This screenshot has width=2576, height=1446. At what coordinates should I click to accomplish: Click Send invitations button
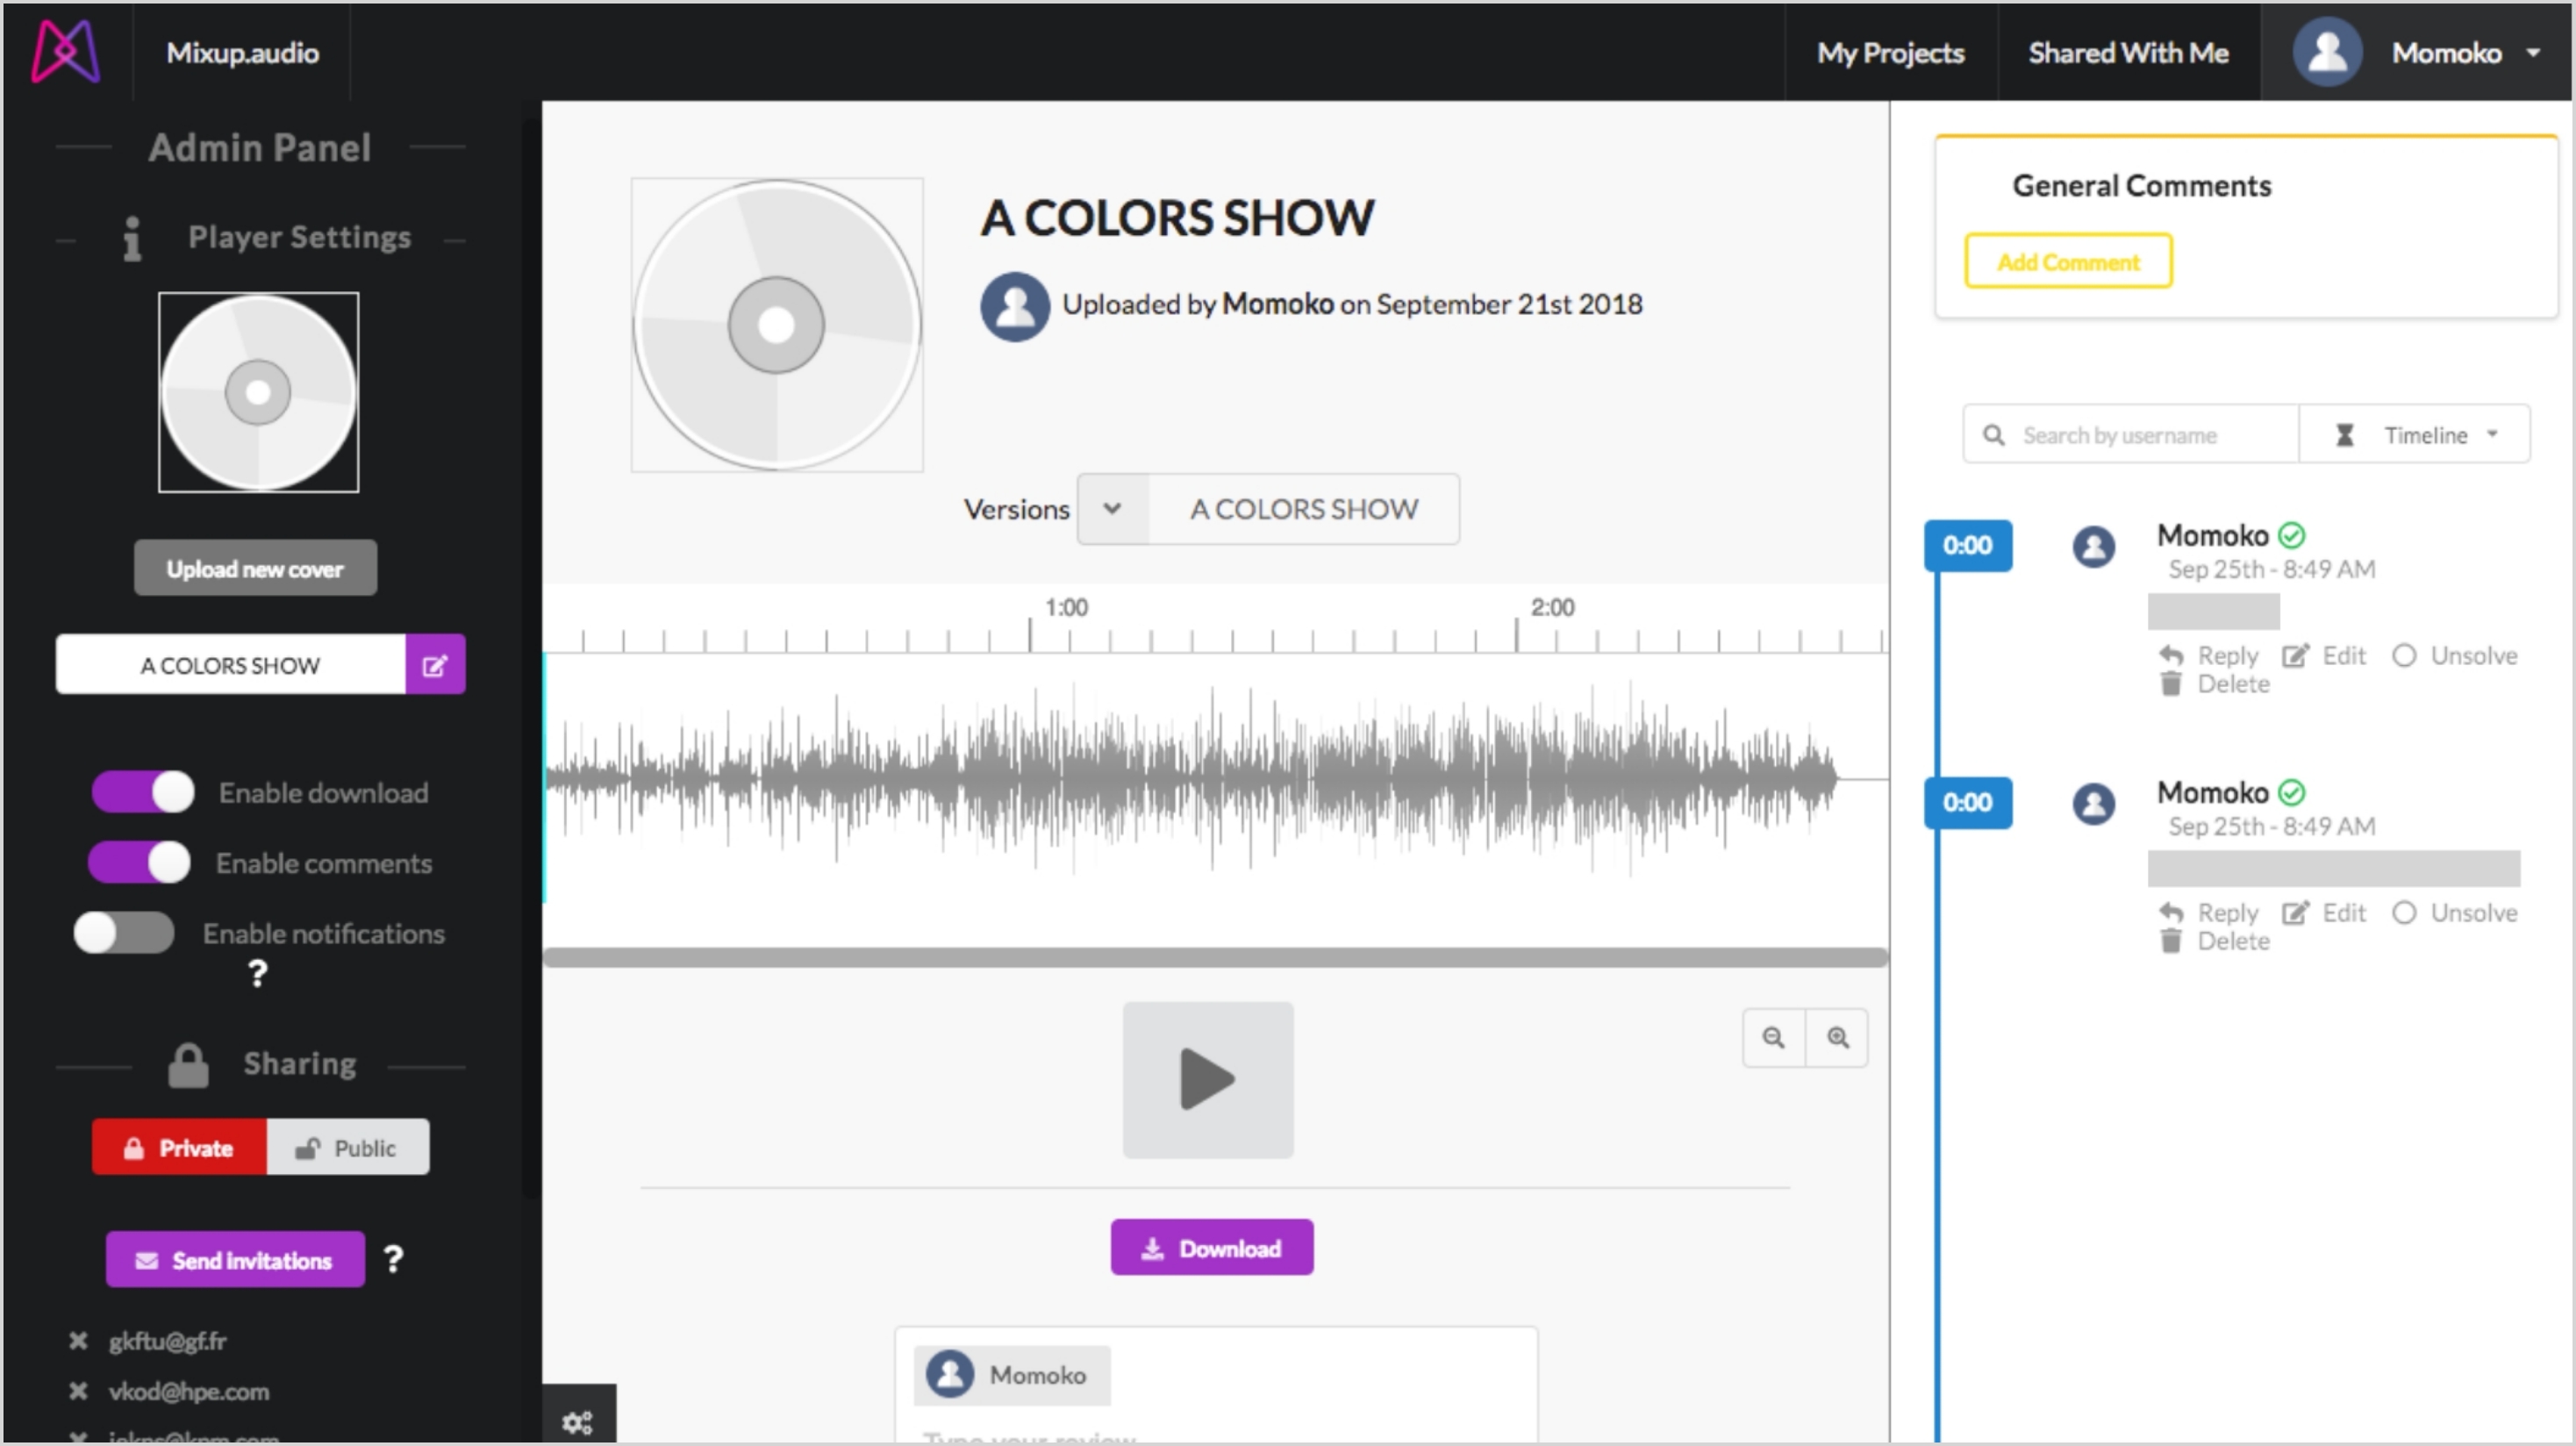[x=235, y=1259]
